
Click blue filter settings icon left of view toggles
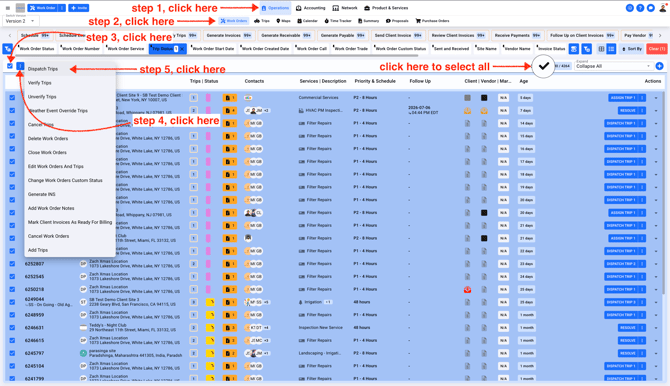coord(587,49)
